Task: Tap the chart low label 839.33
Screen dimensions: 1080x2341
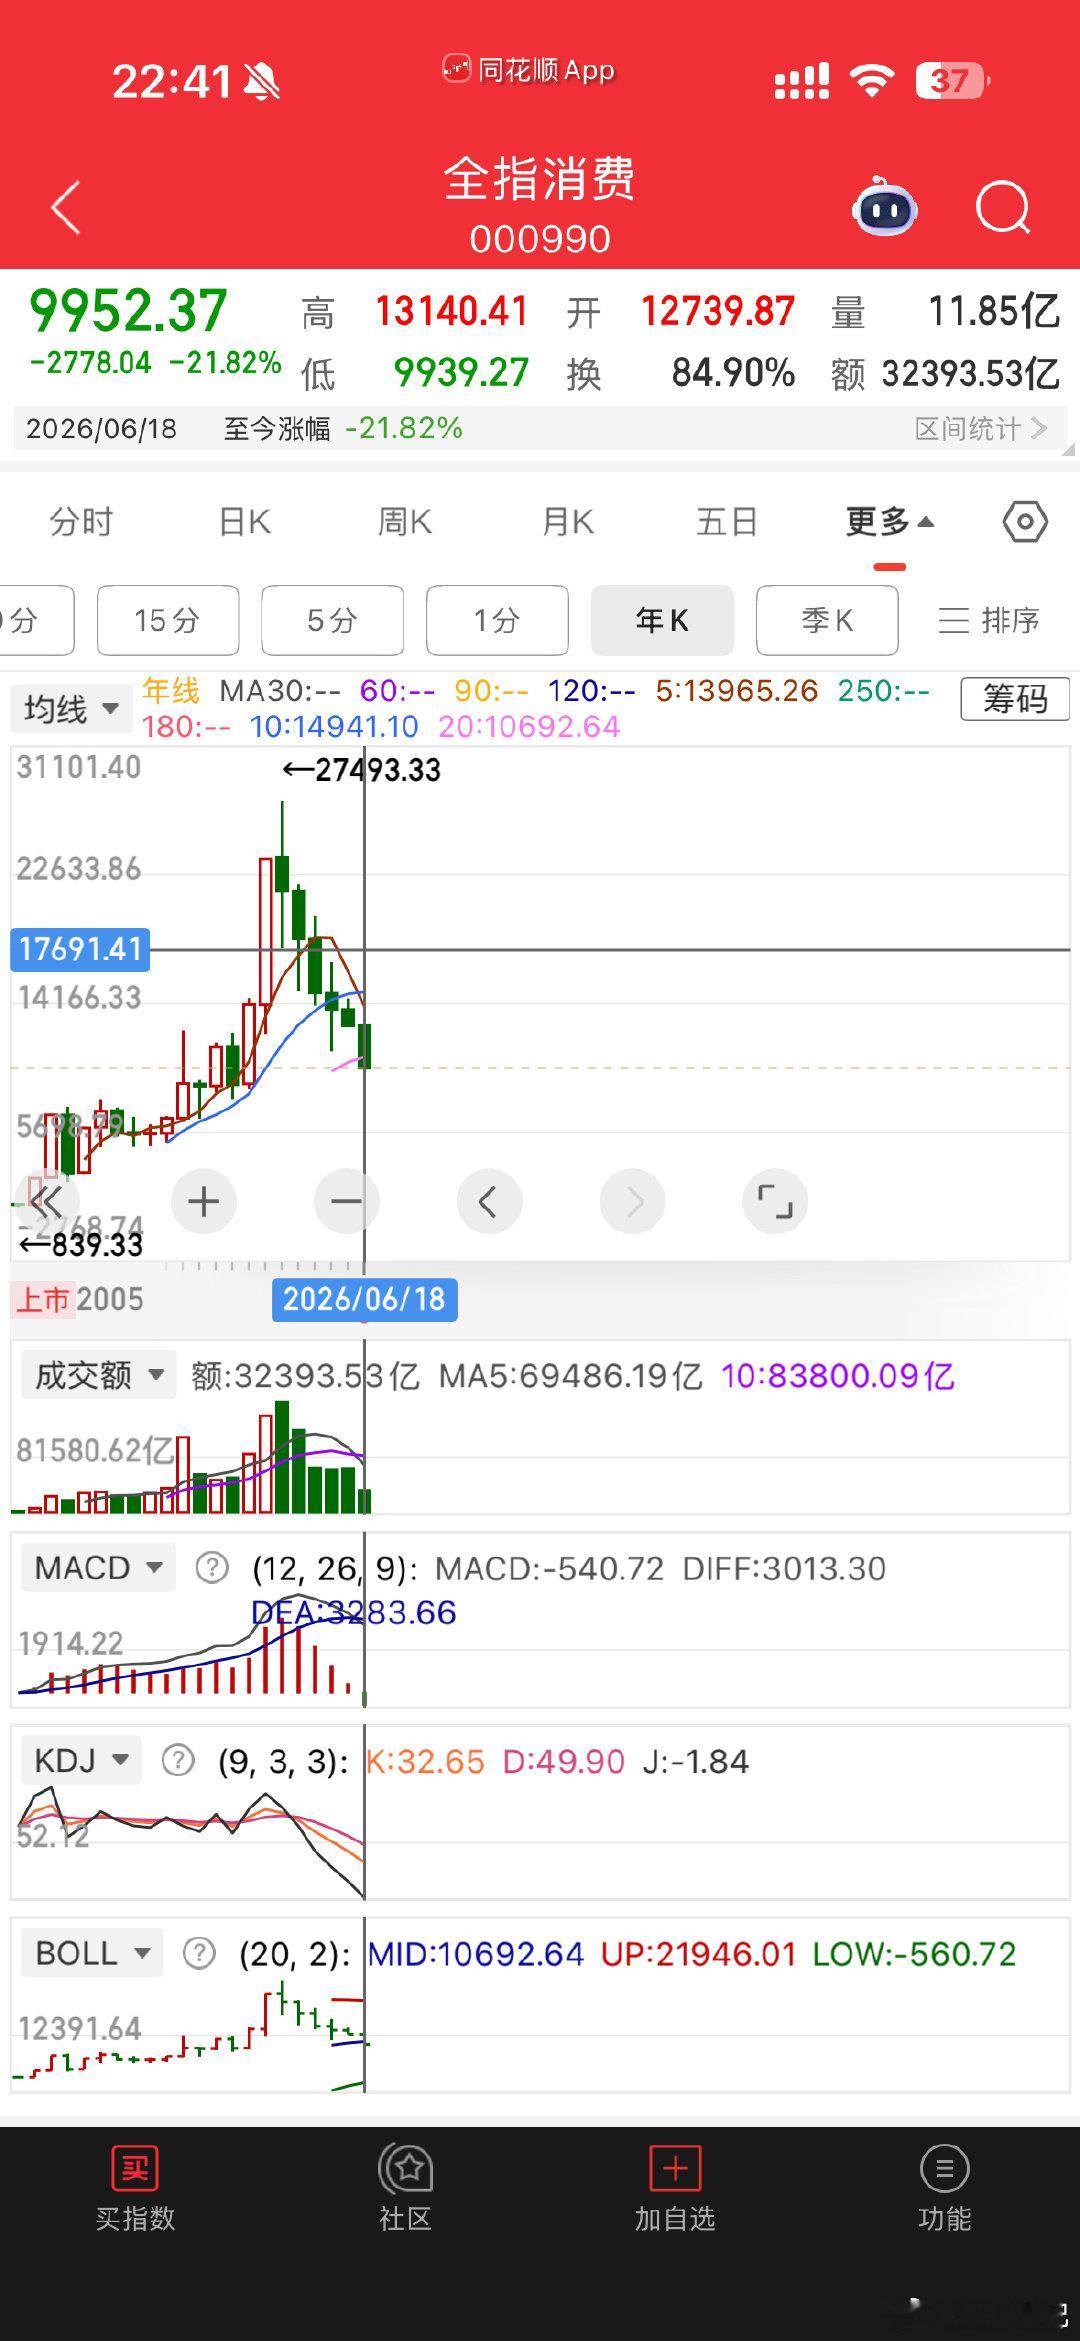Action: click(x=82, y=1245)
